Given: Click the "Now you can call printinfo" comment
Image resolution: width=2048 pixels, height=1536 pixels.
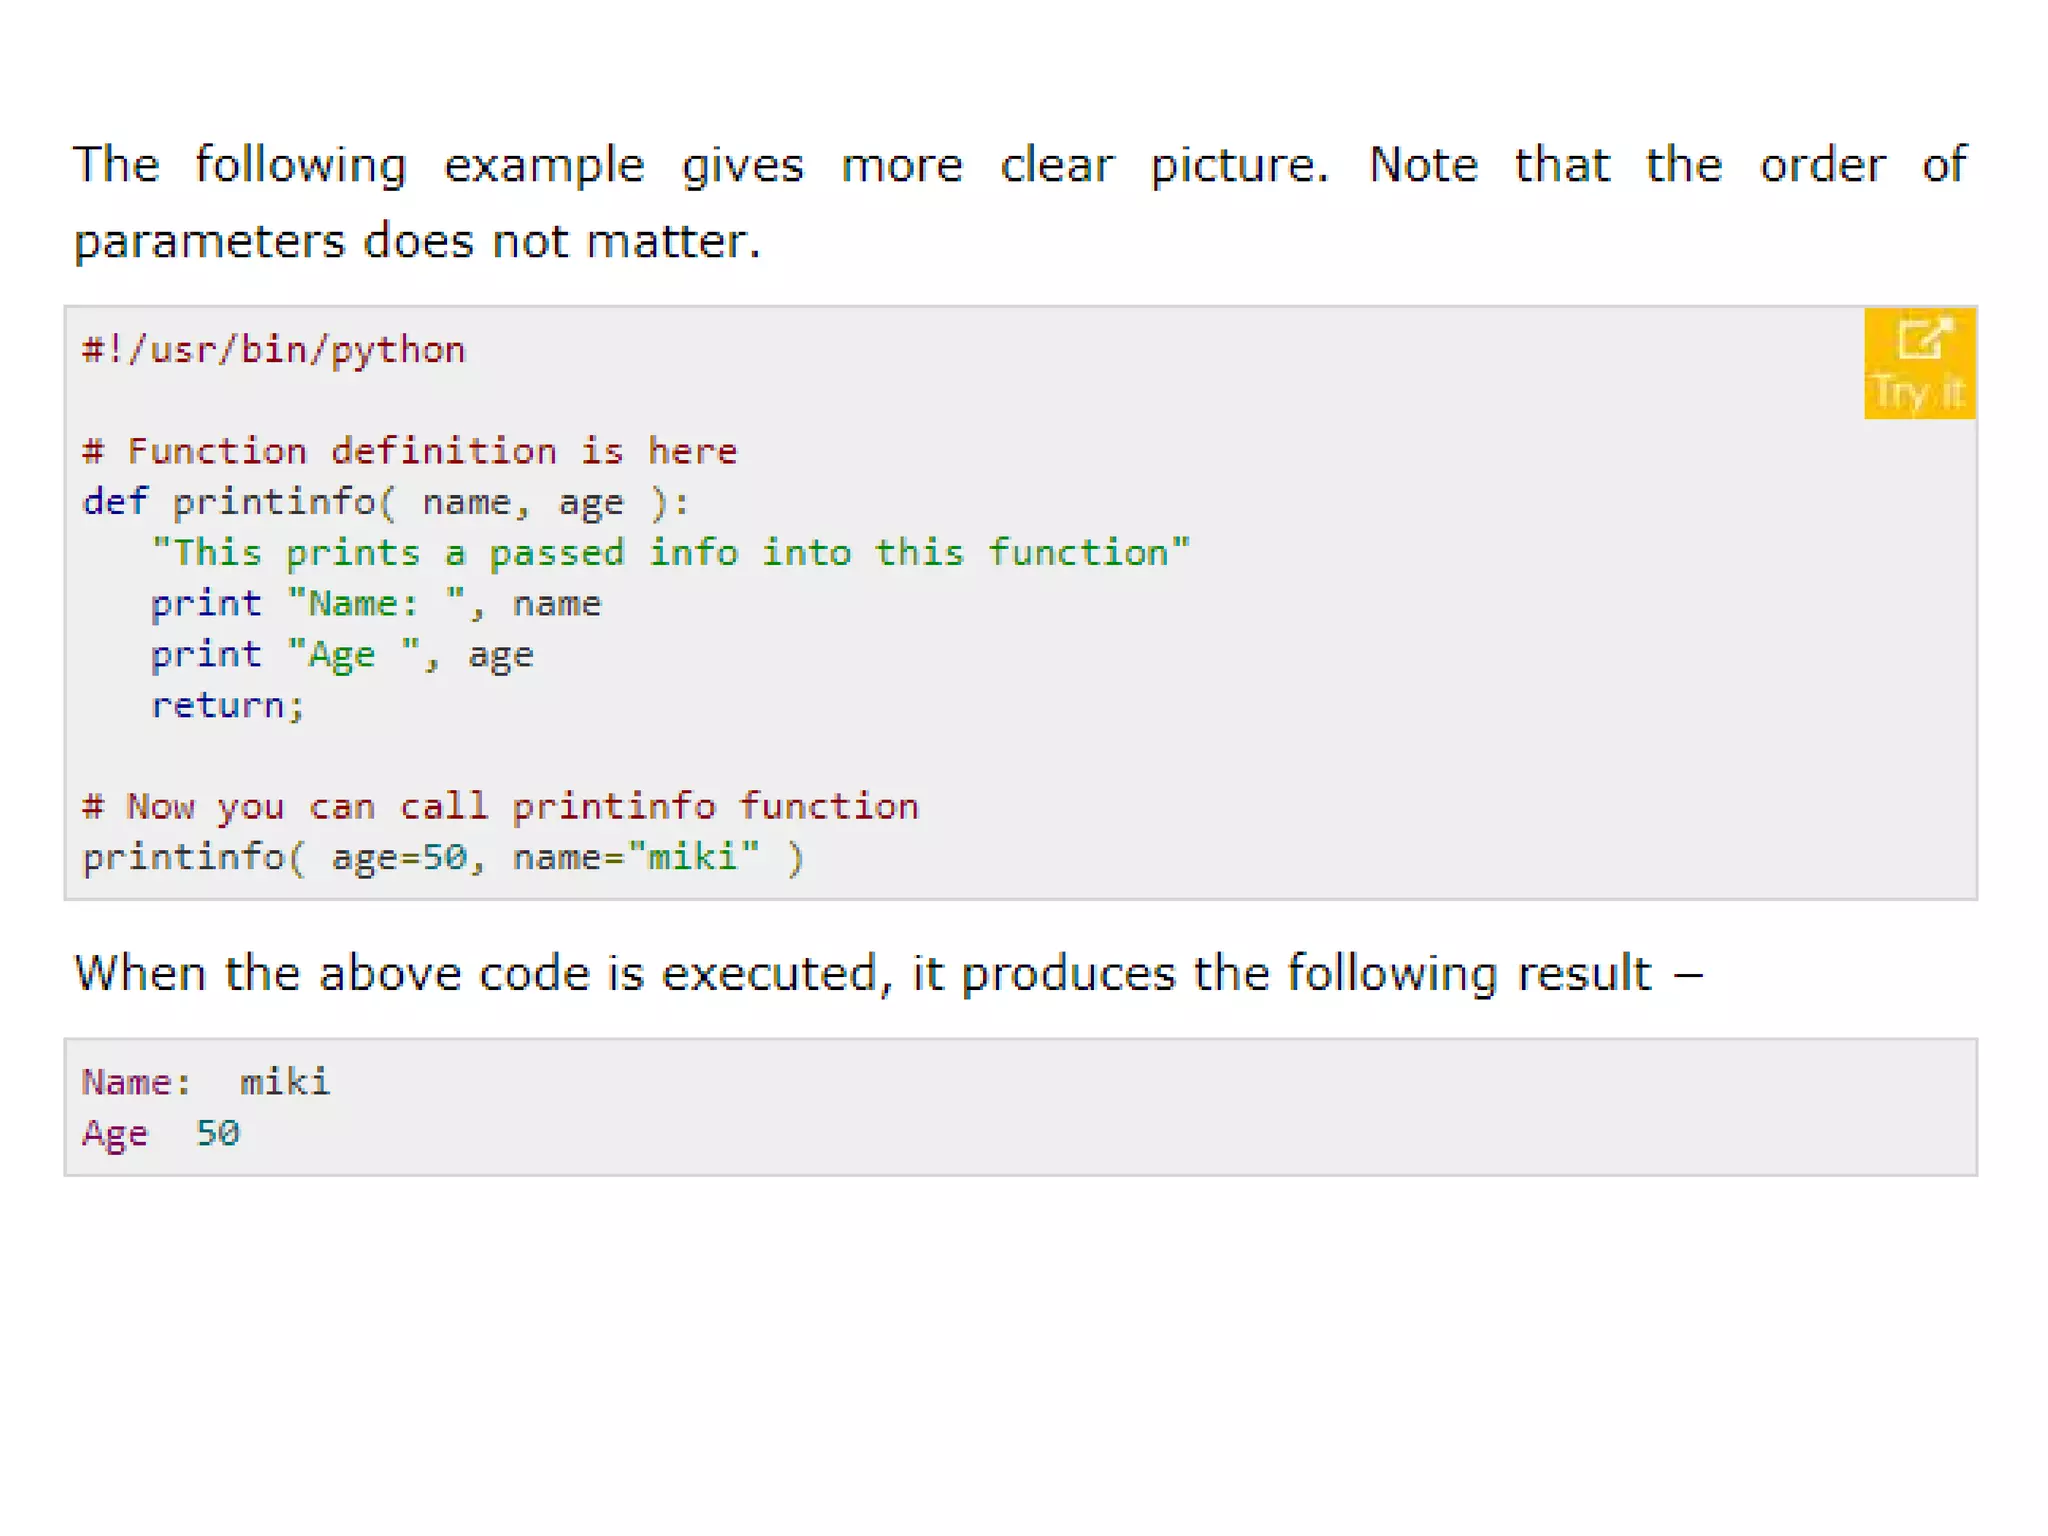Looking at the screenshot, I should 500,807.
